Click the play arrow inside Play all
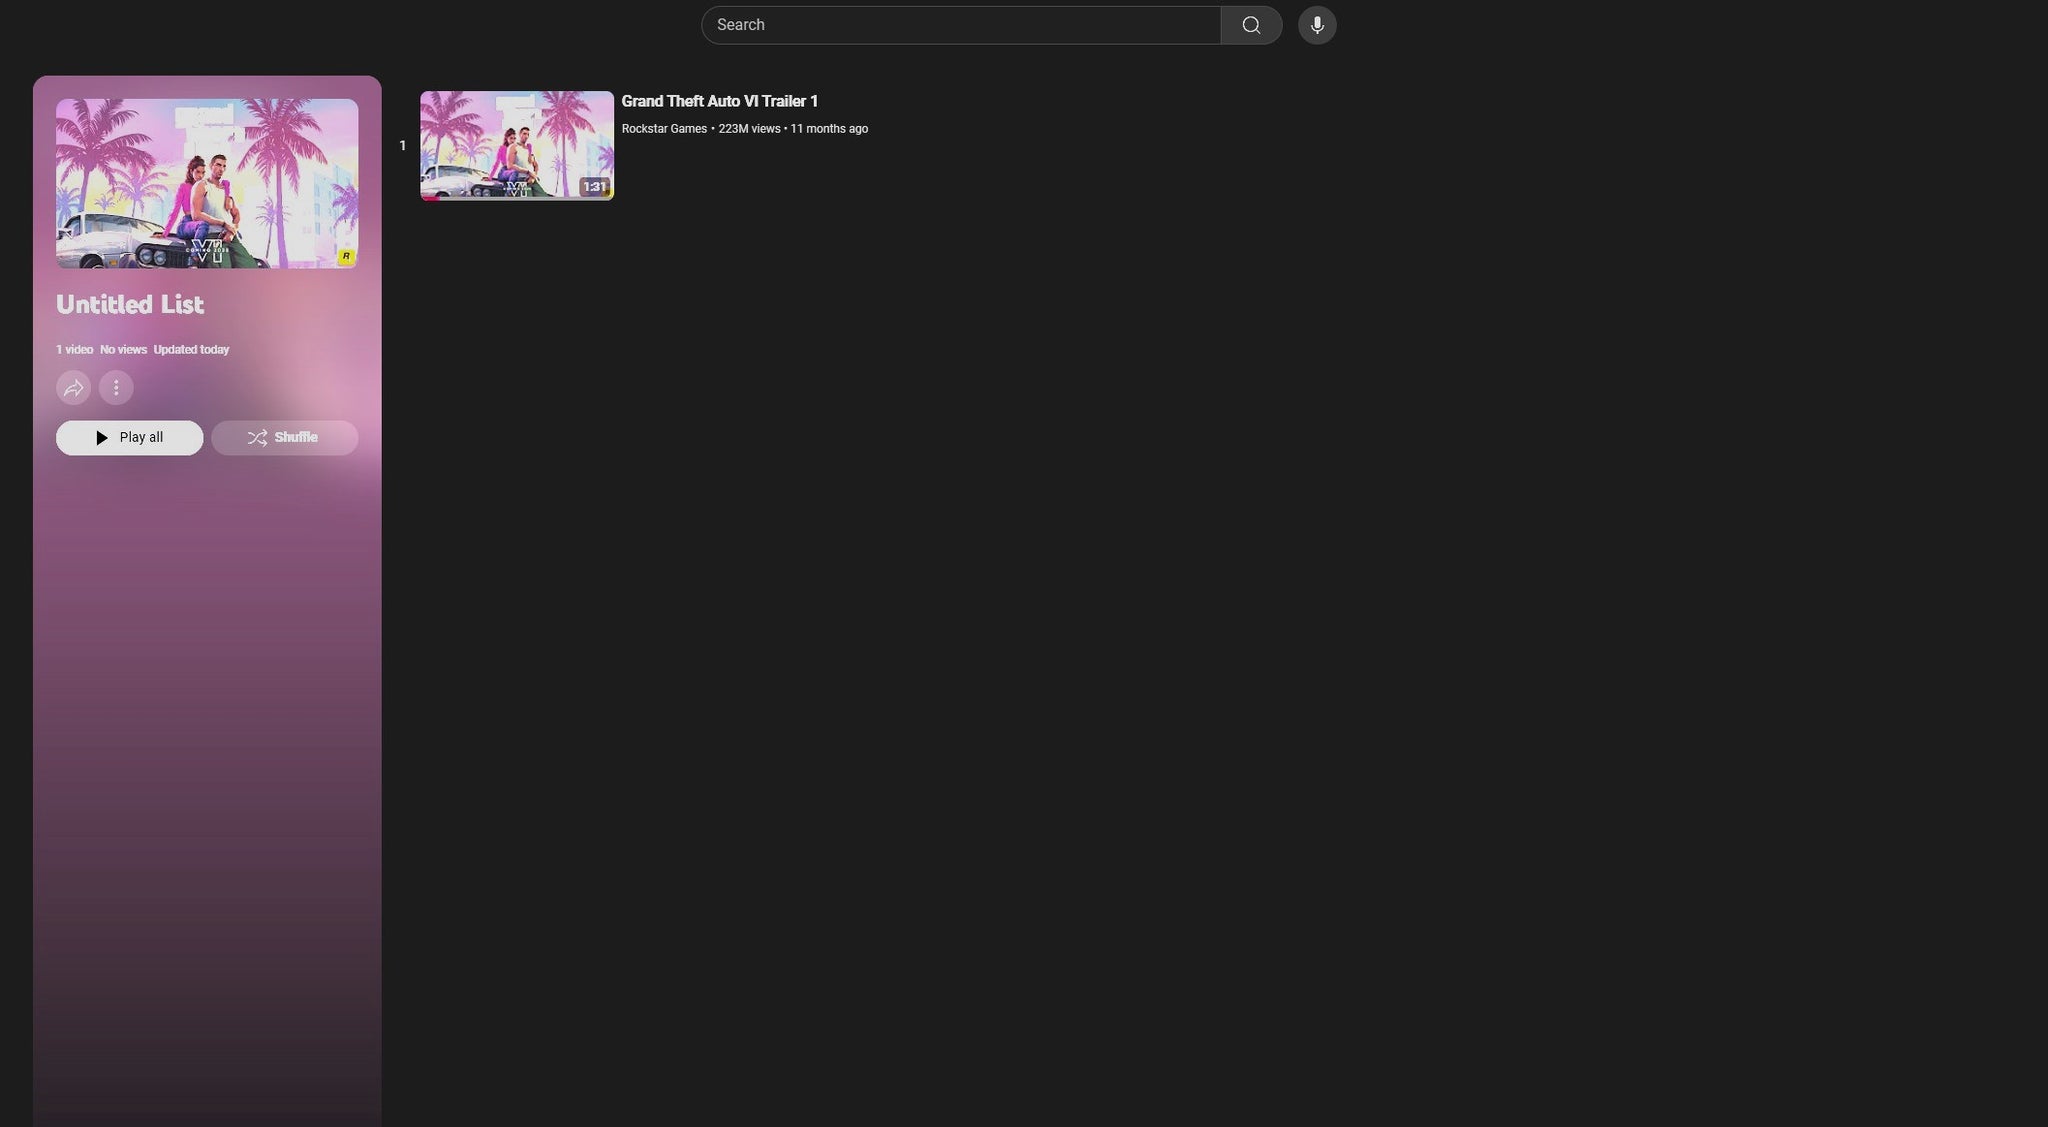Image resolution: width=2048 pixels, height=1127 pixels. (x=101, y=437)
